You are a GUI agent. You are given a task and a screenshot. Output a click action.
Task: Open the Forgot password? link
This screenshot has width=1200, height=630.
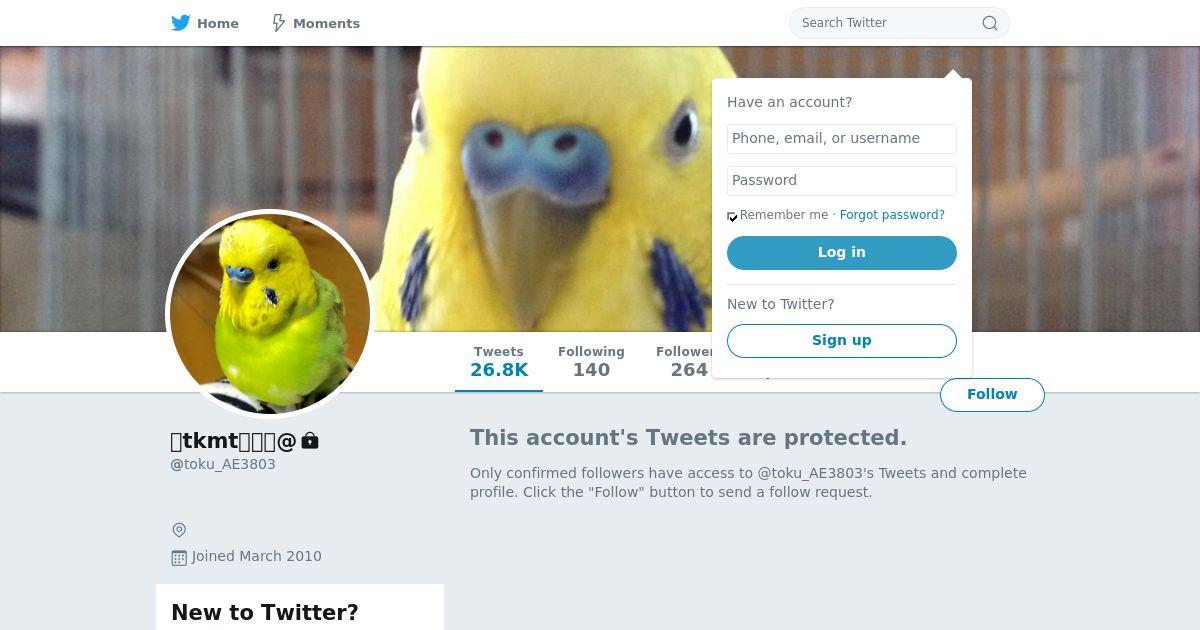click(x=892, y=215)
